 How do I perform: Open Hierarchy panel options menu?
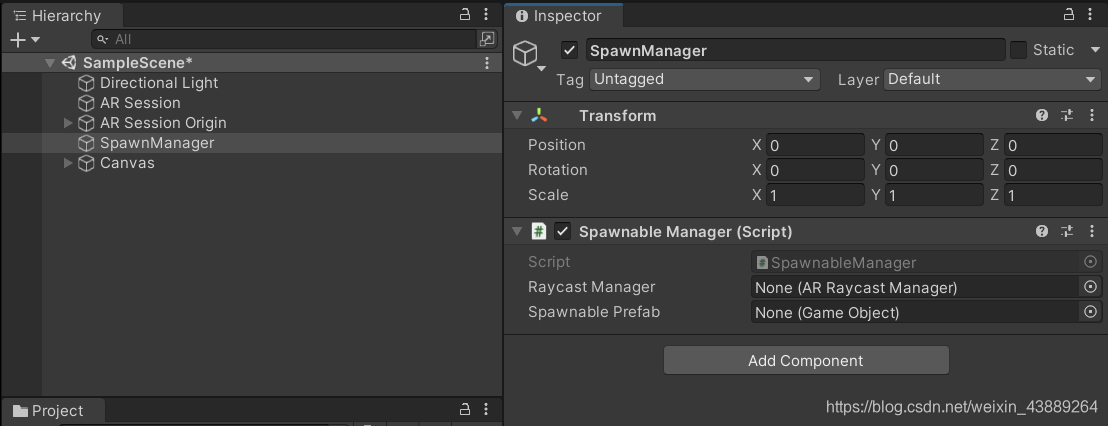486,14
